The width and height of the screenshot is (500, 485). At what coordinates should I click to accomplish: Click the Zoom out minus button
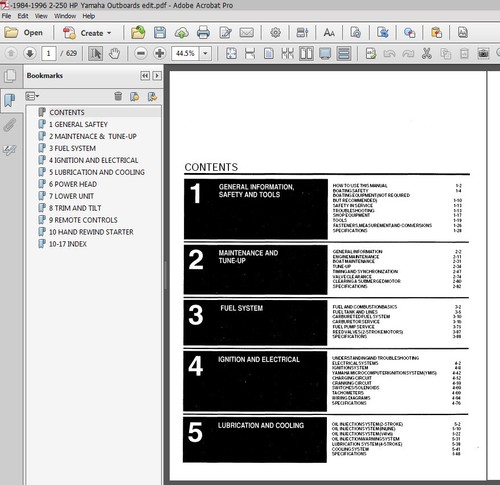(x=141, y=53)
